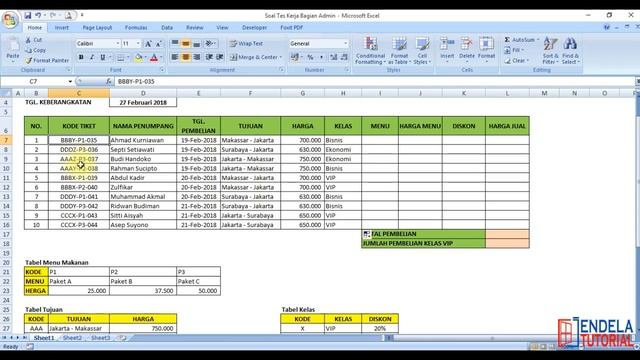The image size is (640, 360).
Task: Align text to the left
Action: tap(175, 57)
